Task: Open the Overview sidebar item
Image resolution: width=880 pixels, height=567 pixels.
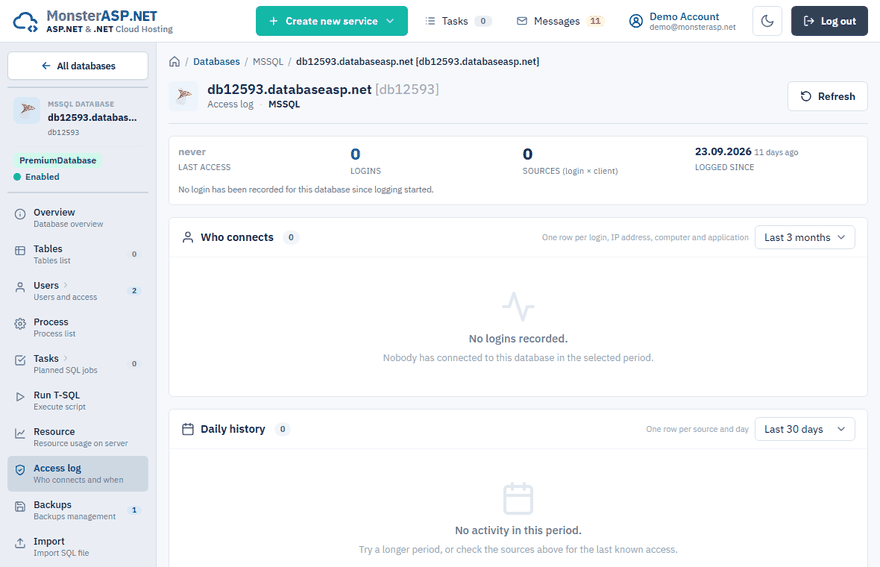Action: point(78,218)
